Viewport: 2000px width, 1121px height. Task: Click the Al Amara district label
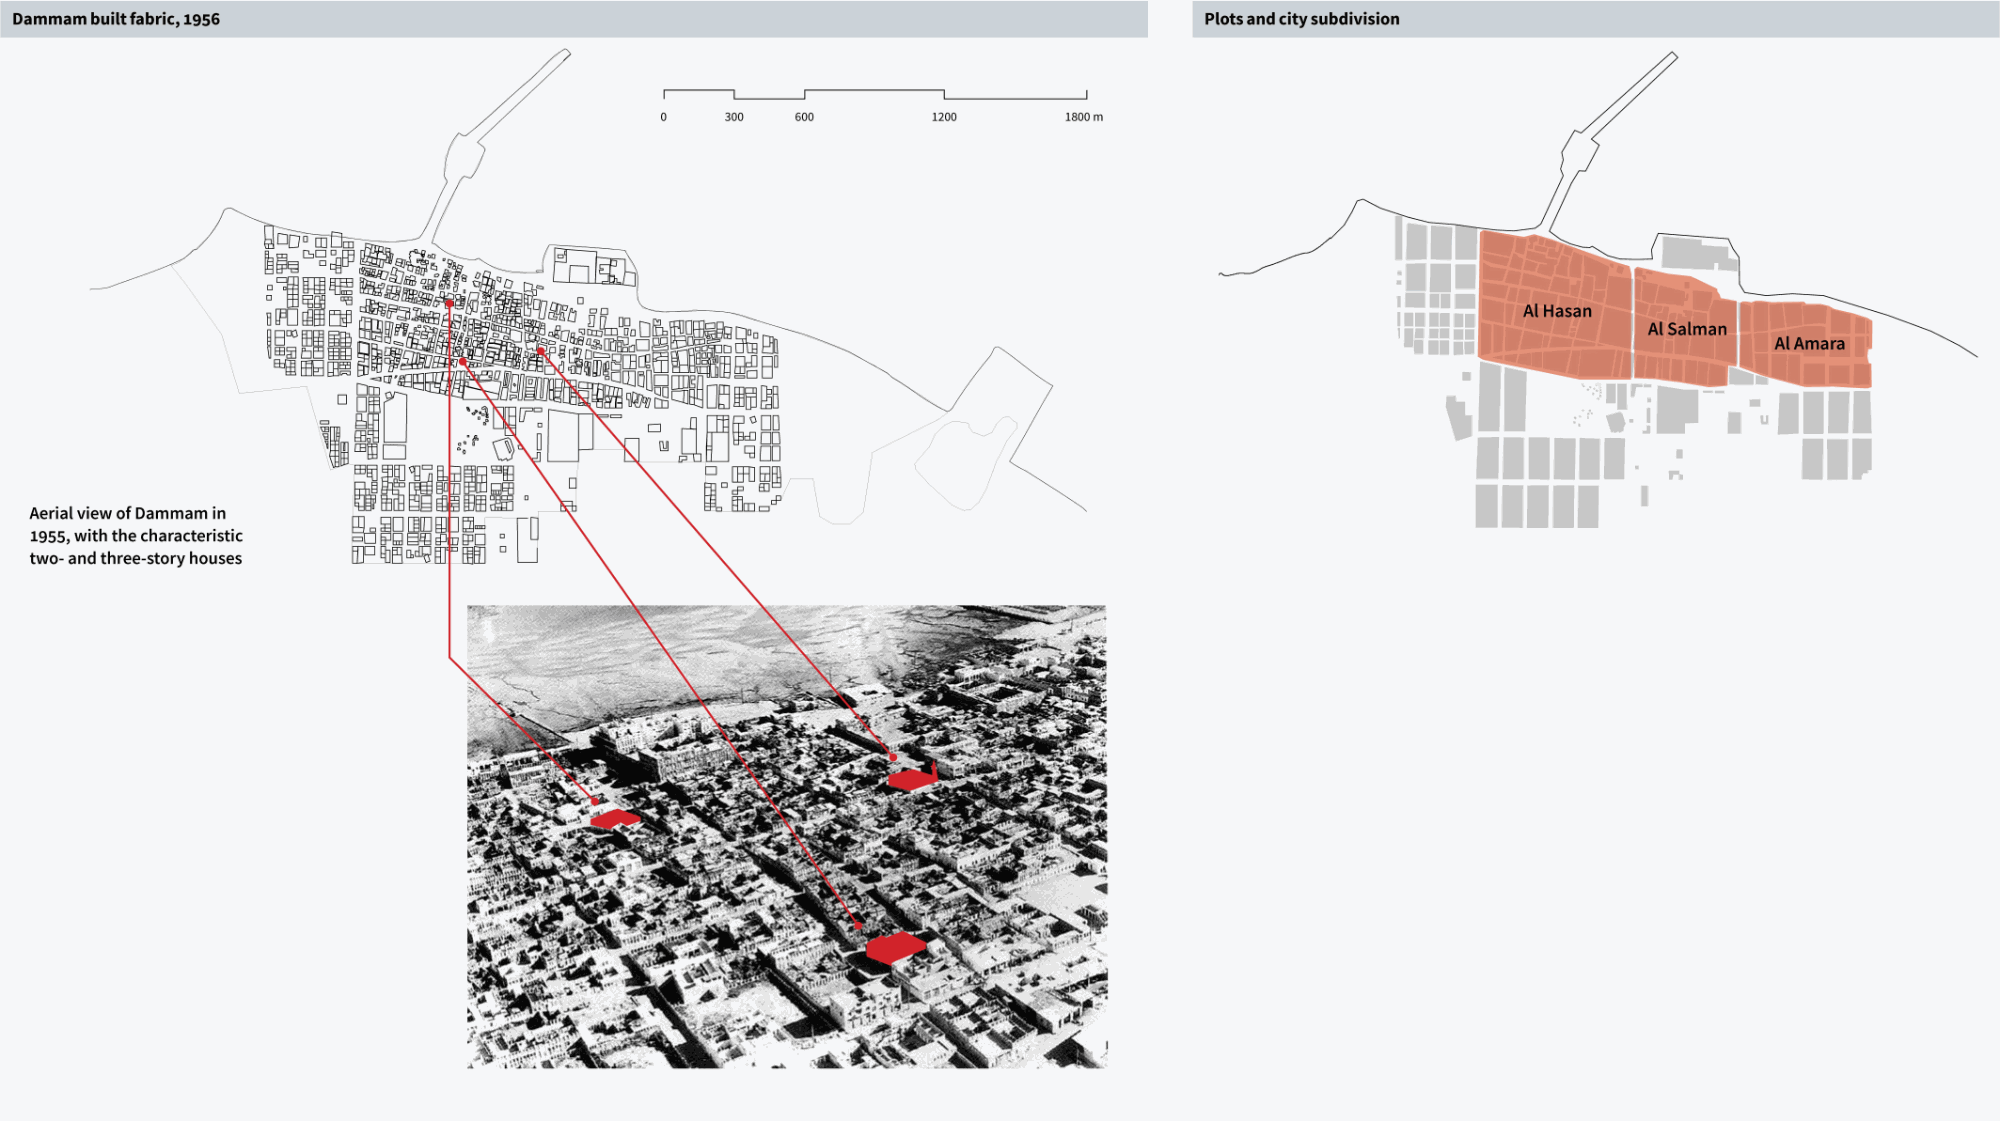pyautogui.click(x=1809, y=344)
